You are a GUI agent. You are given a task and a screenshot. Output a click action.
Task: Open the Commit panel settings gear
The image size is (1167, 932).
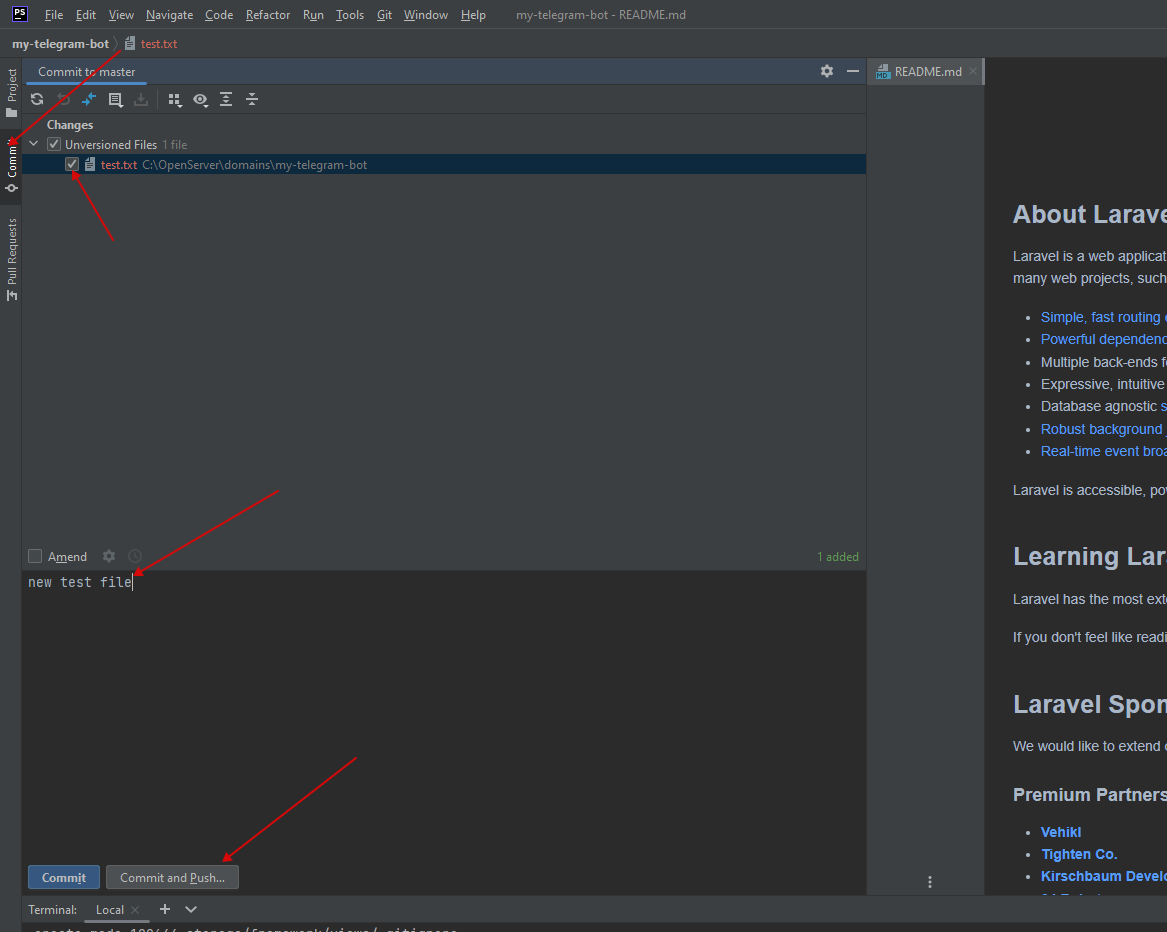coord(827,71)
